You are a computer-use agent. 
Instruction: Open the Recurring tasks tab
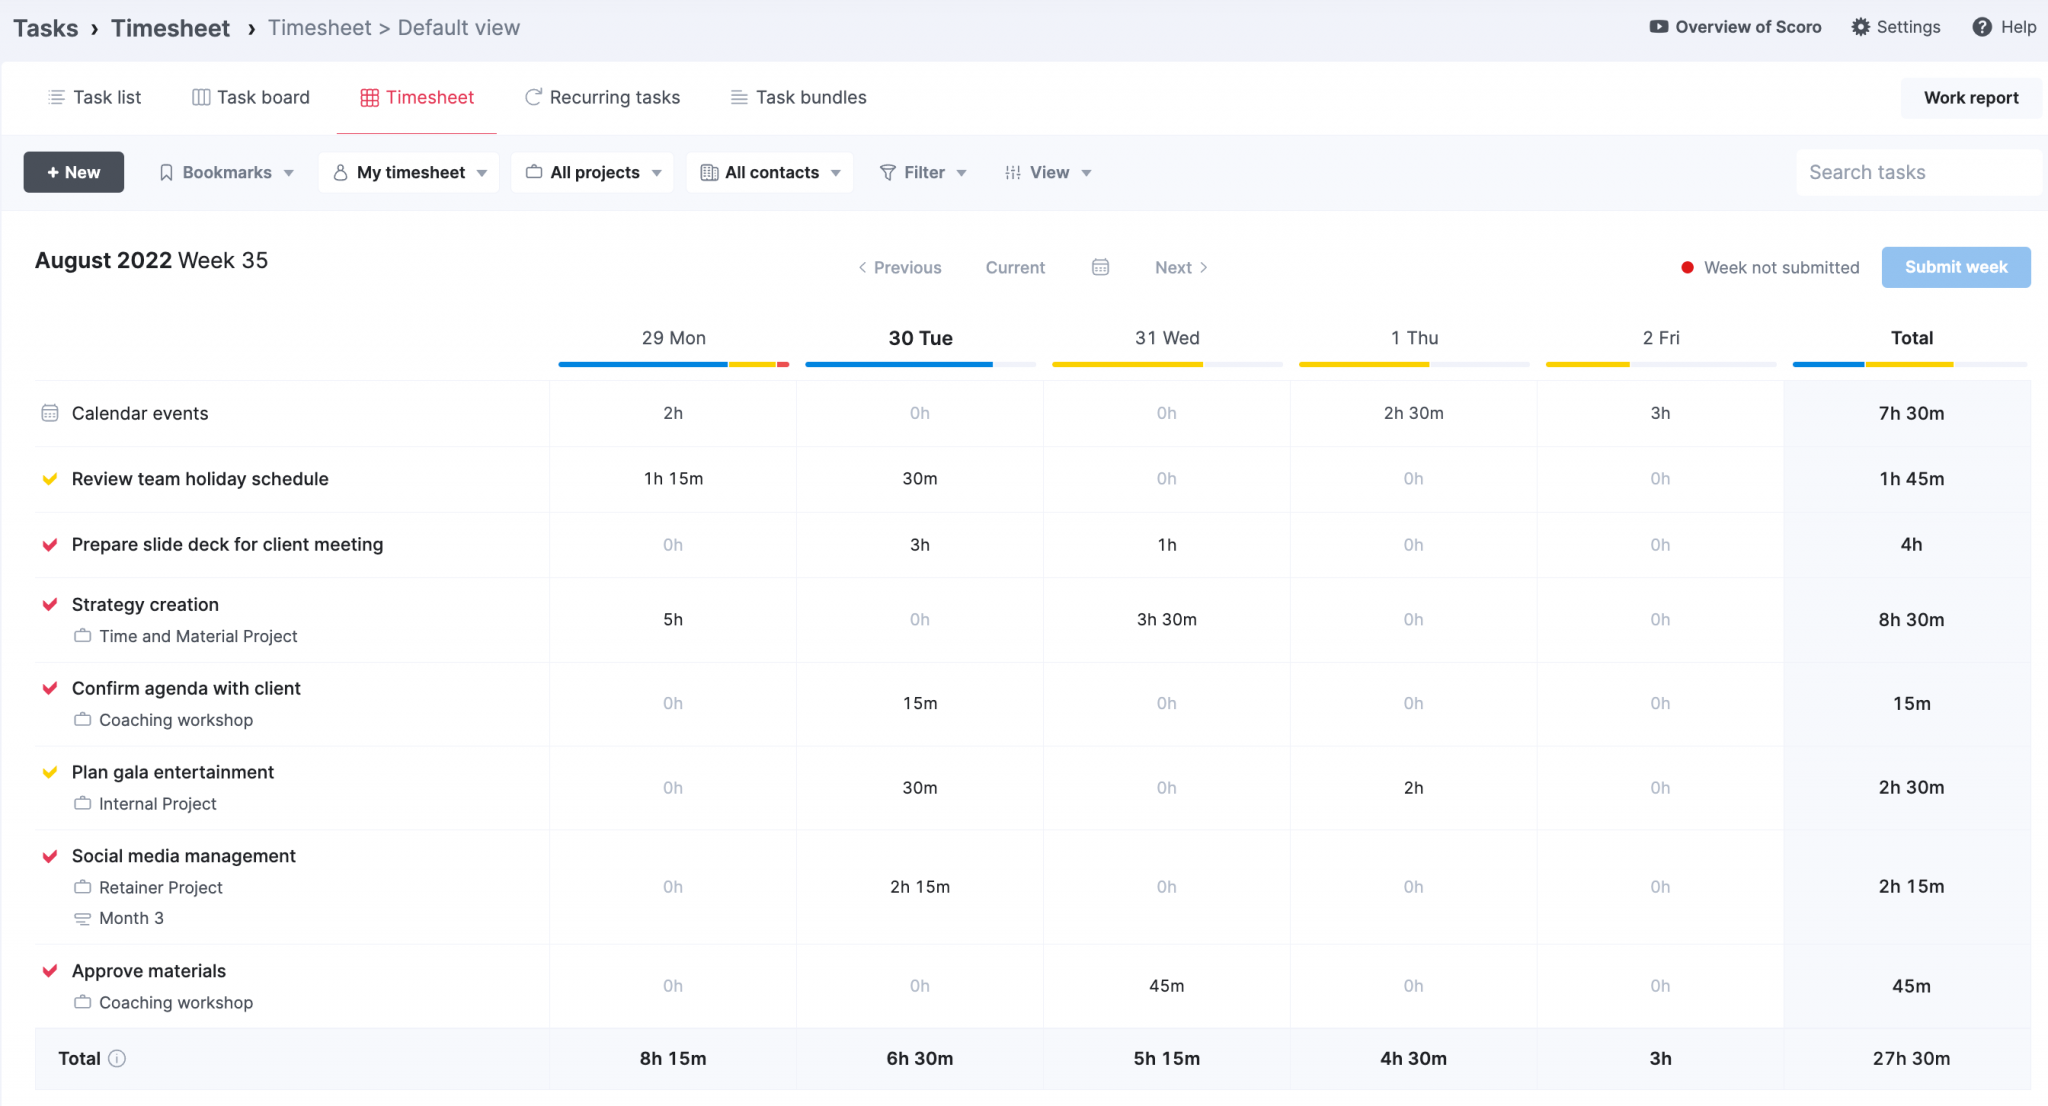point(601,97)
